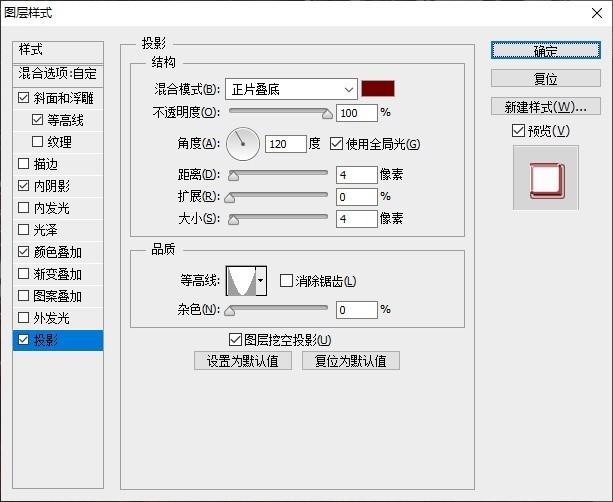Enable 消除锯齿 checkbox
This screenshot has height=502, width=613.
287,281
